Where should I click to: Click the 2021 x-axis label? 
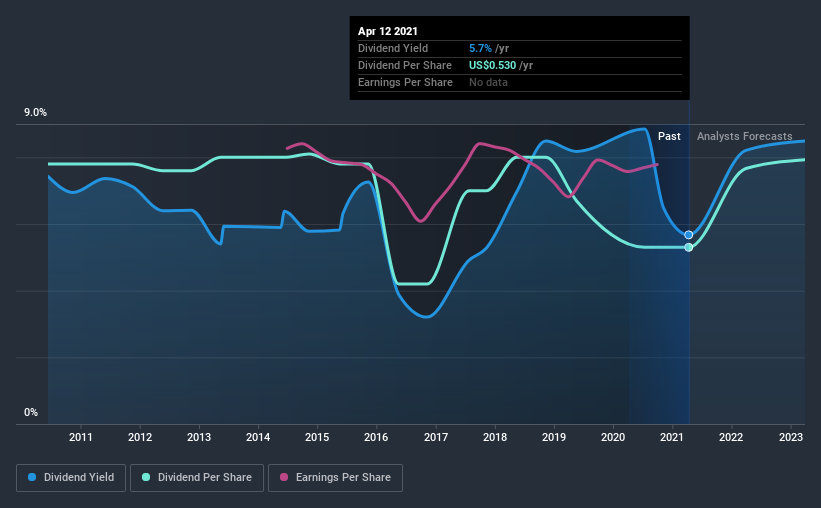tap(672, 437)
